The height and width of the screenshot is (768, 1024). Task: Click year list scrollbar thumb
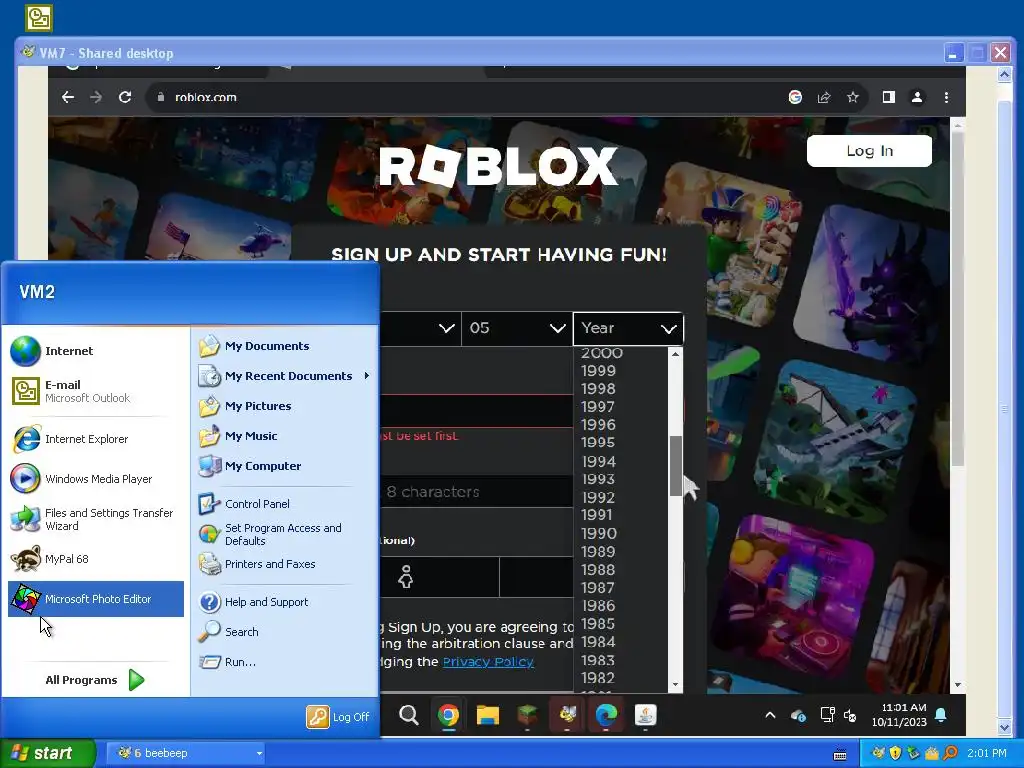point(676,466)
